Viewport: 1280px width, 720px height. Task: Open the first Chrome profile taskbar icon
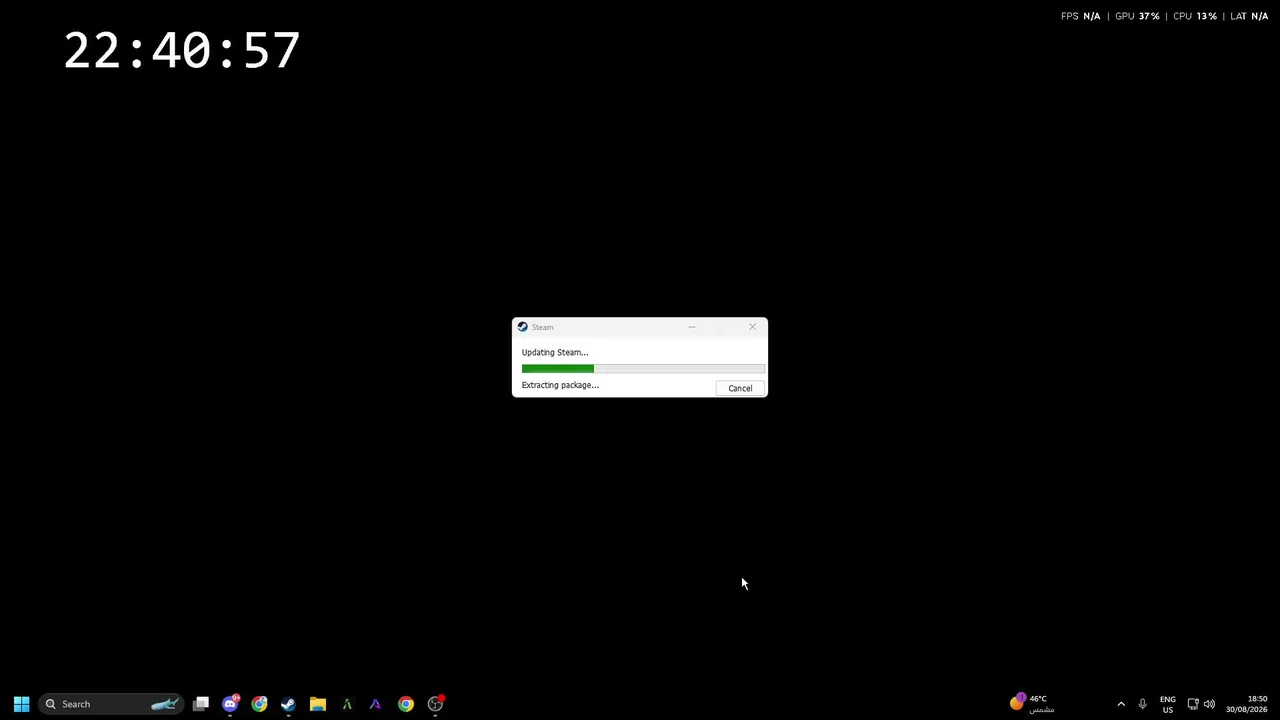pyautogui.click(x=259, y=704)
